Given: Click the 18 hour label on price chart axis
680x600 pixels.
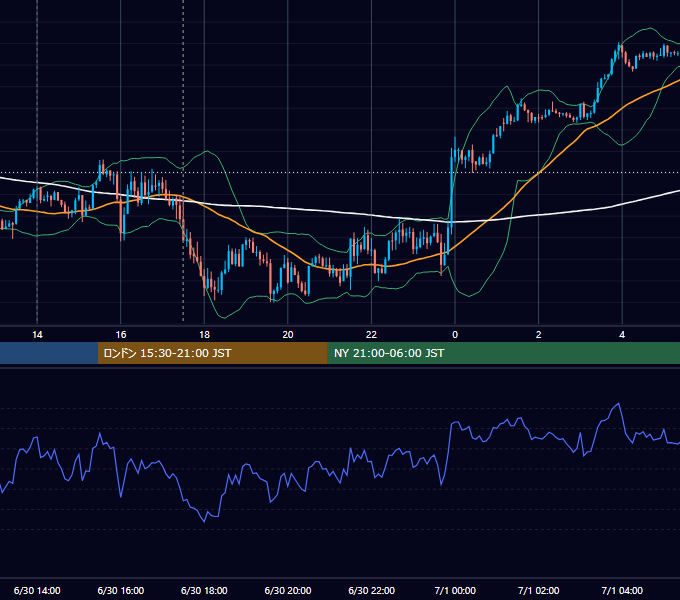Looking at the screenshot, I should [x=204, y=335].
